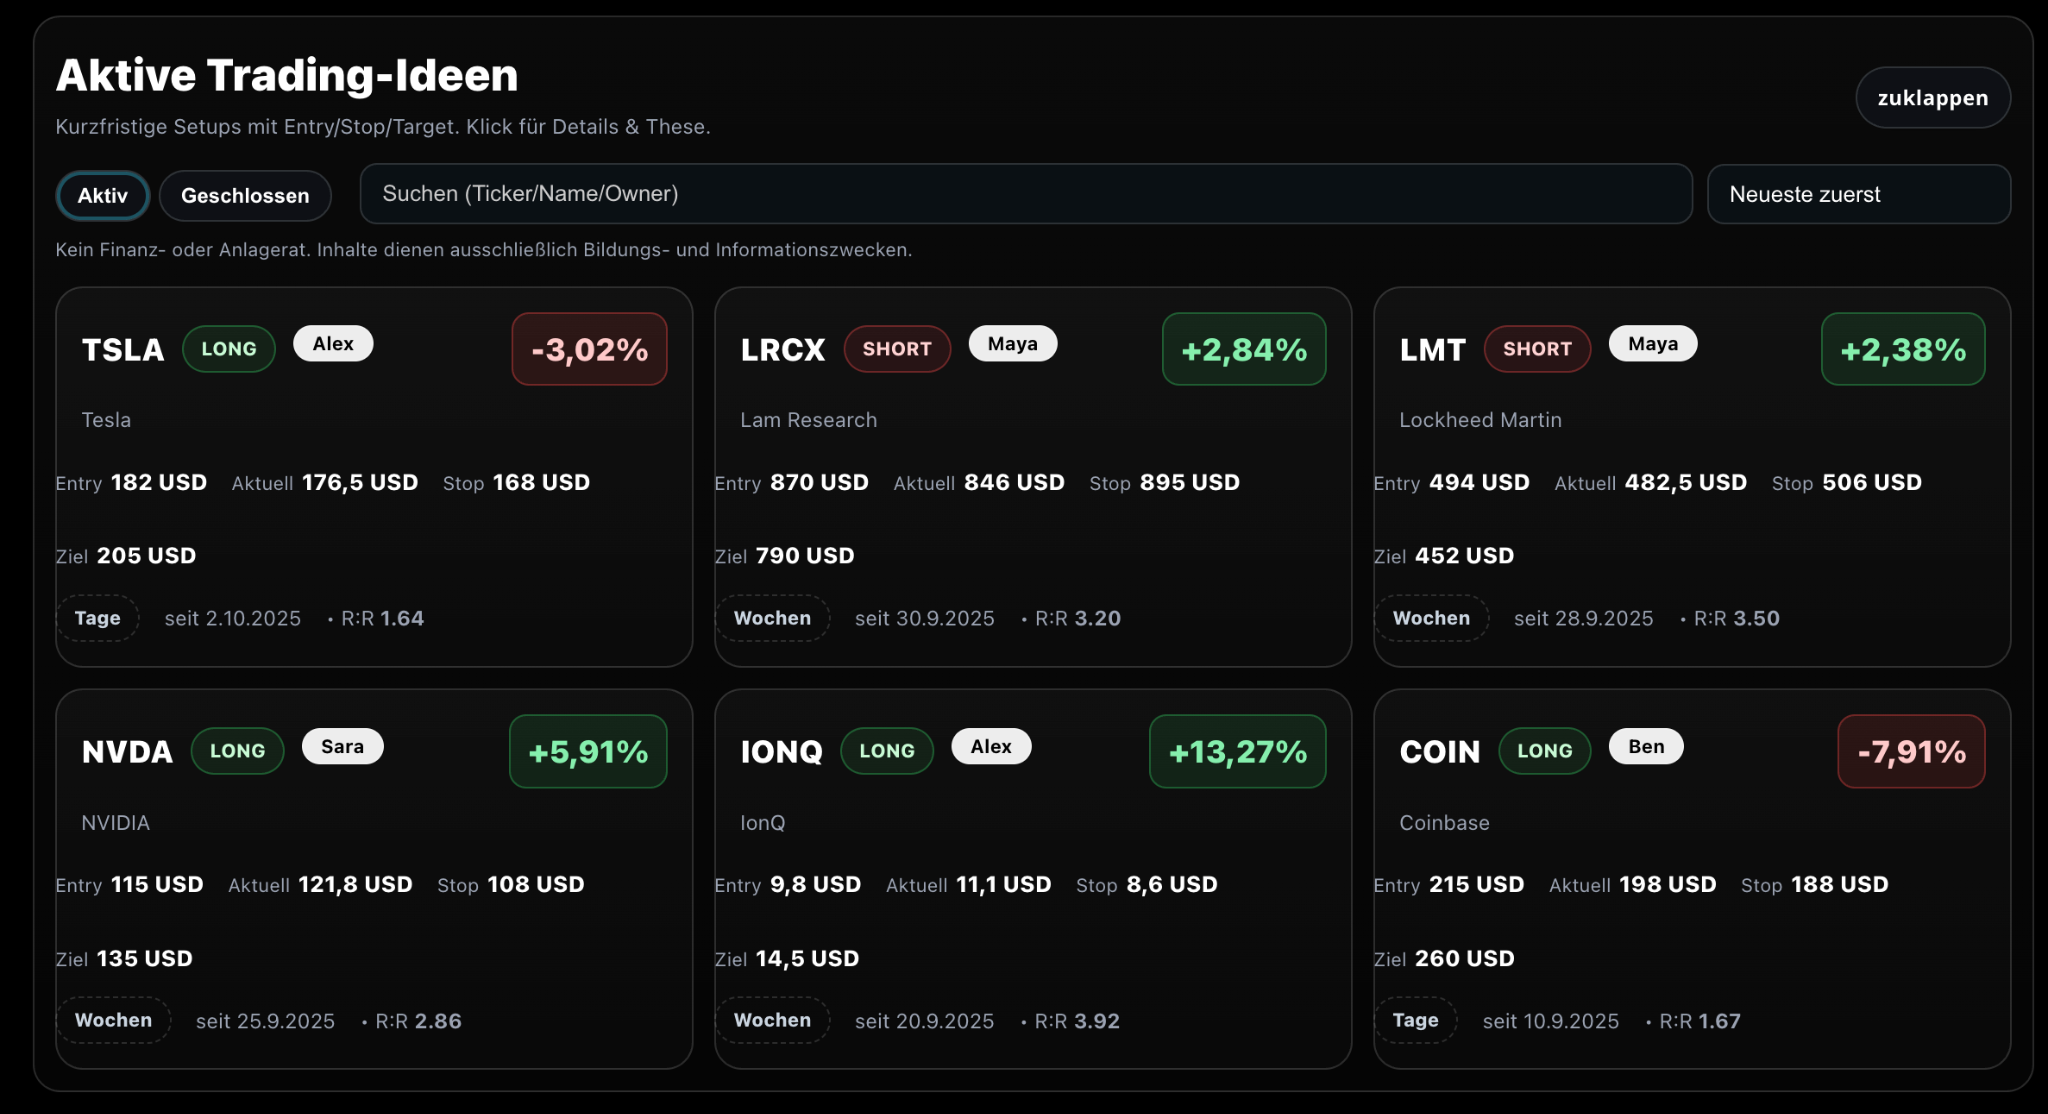Click the SHORT badge on LRCX card

[897, 349]
